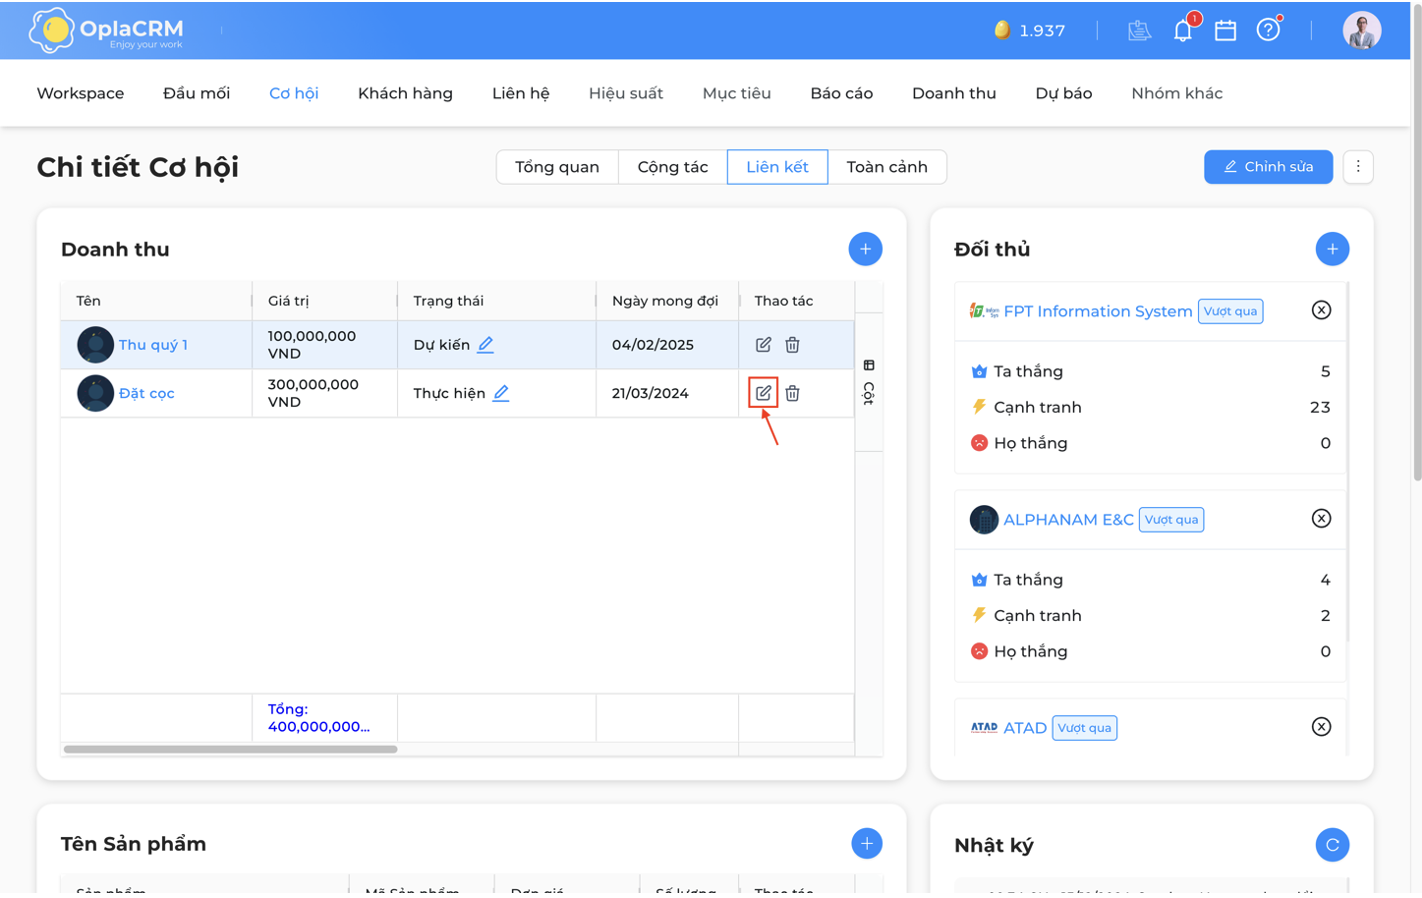
Task: Go to Khách hàng menu
Action: click(x=405, y=93)
